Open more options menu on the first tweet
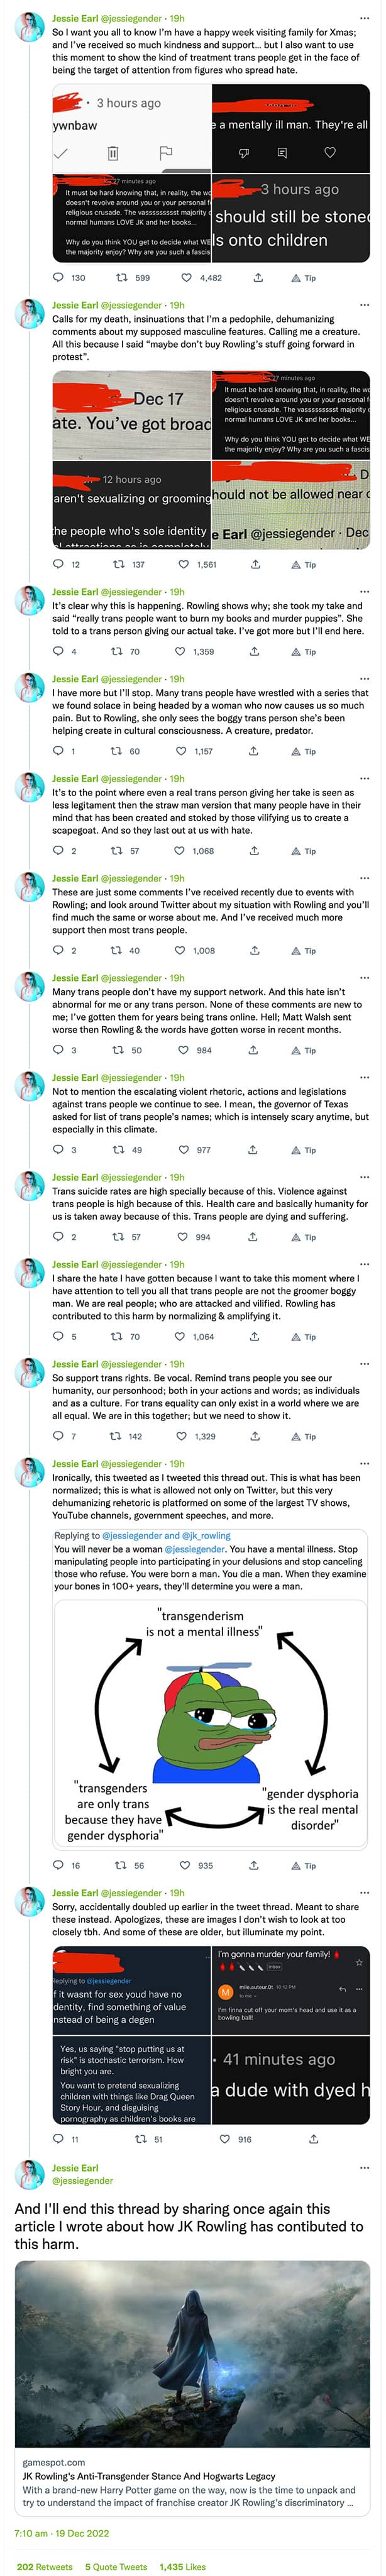Image resolution: width=386 pixels, height=2576 pixels. click(365, 18)
